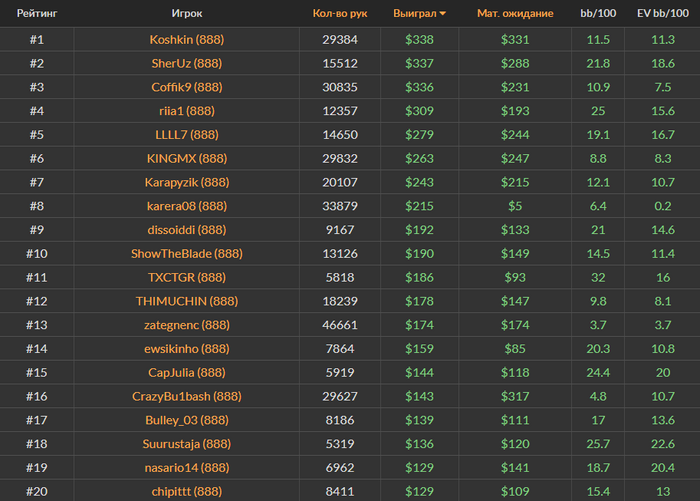Image resolution: width=700 pixels, height=501 pixels.
Task: Select rank cell #1
Action: 37,40
